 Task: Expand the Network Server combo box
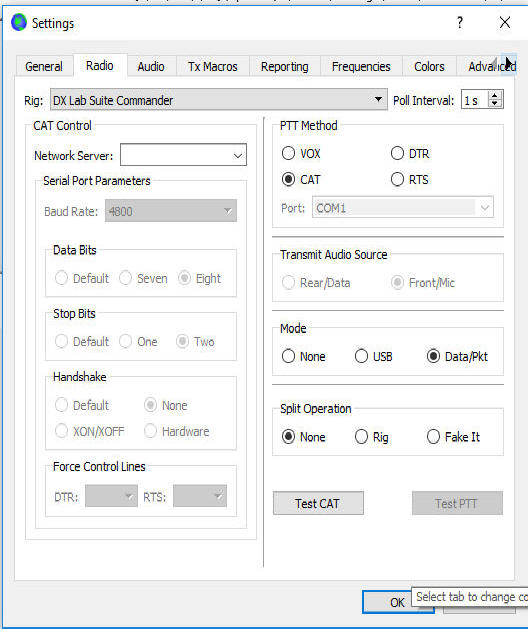click(183, 155)
